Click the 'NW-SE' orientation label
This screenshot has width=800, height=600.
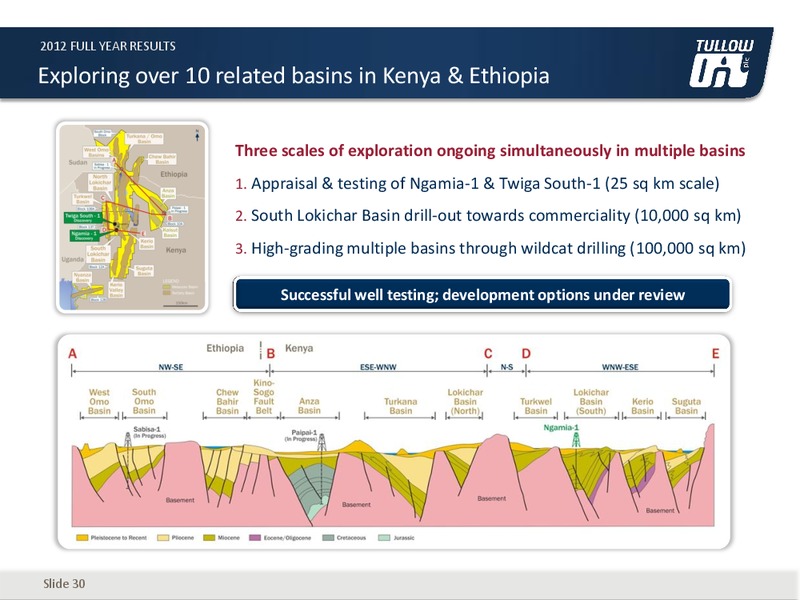pyautogui.click(x=170, y=367)
